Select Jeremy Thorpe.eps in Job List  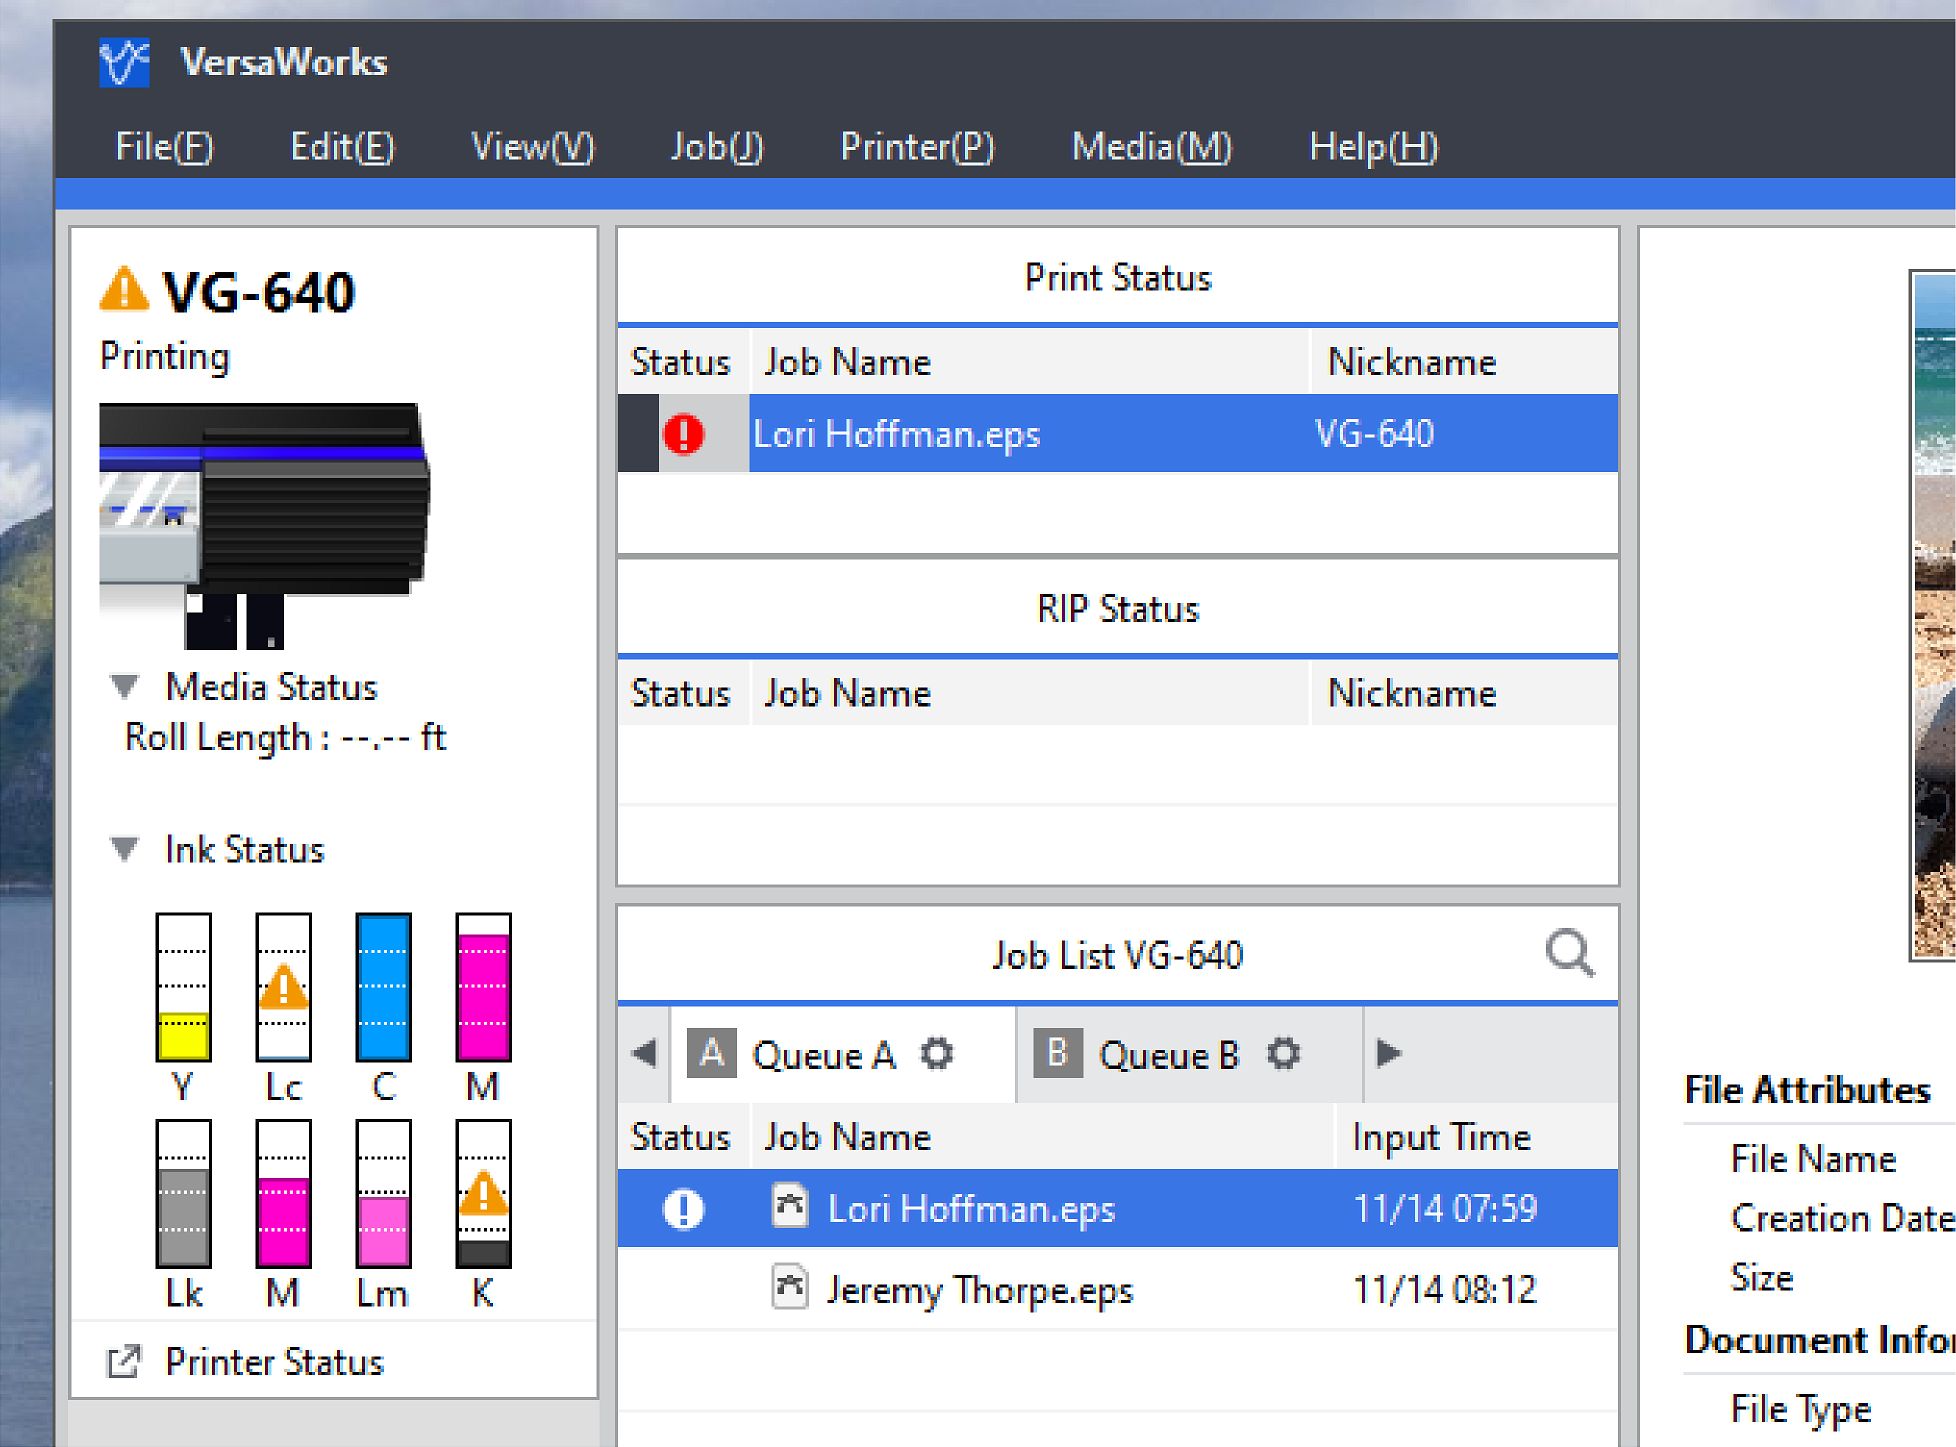coord(980,1290)
